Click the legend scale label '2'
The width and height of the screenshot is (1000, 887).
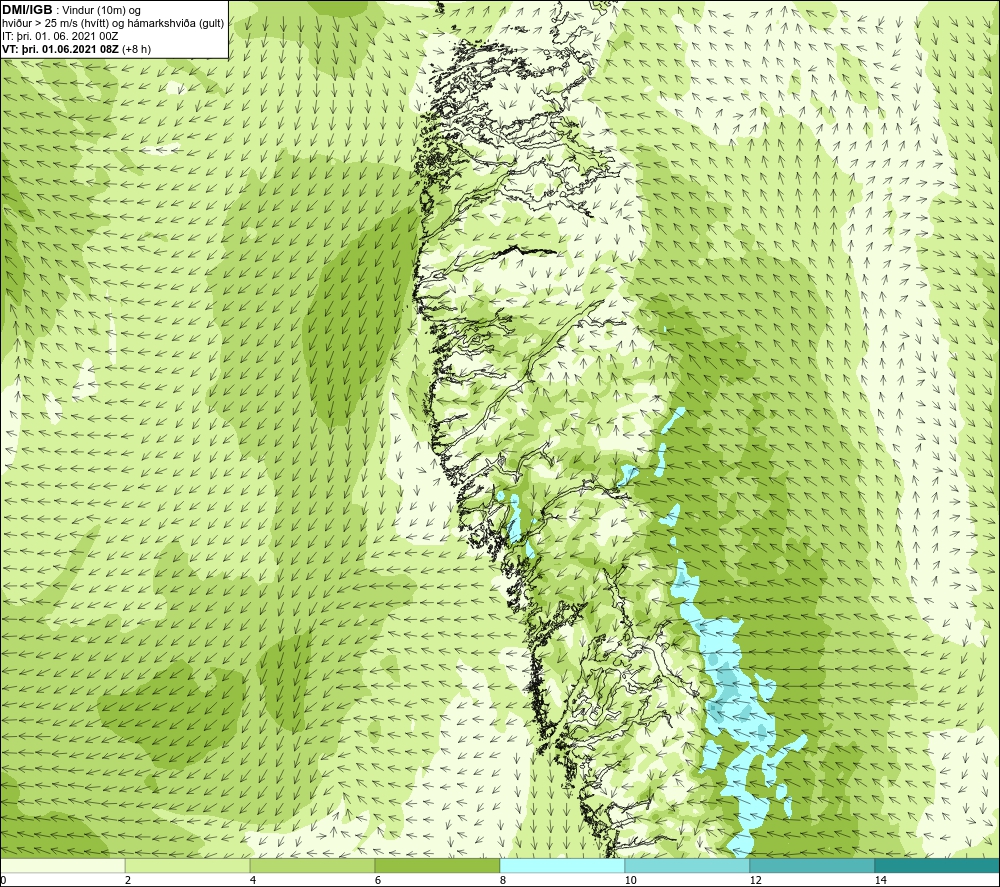pos(128,880)
